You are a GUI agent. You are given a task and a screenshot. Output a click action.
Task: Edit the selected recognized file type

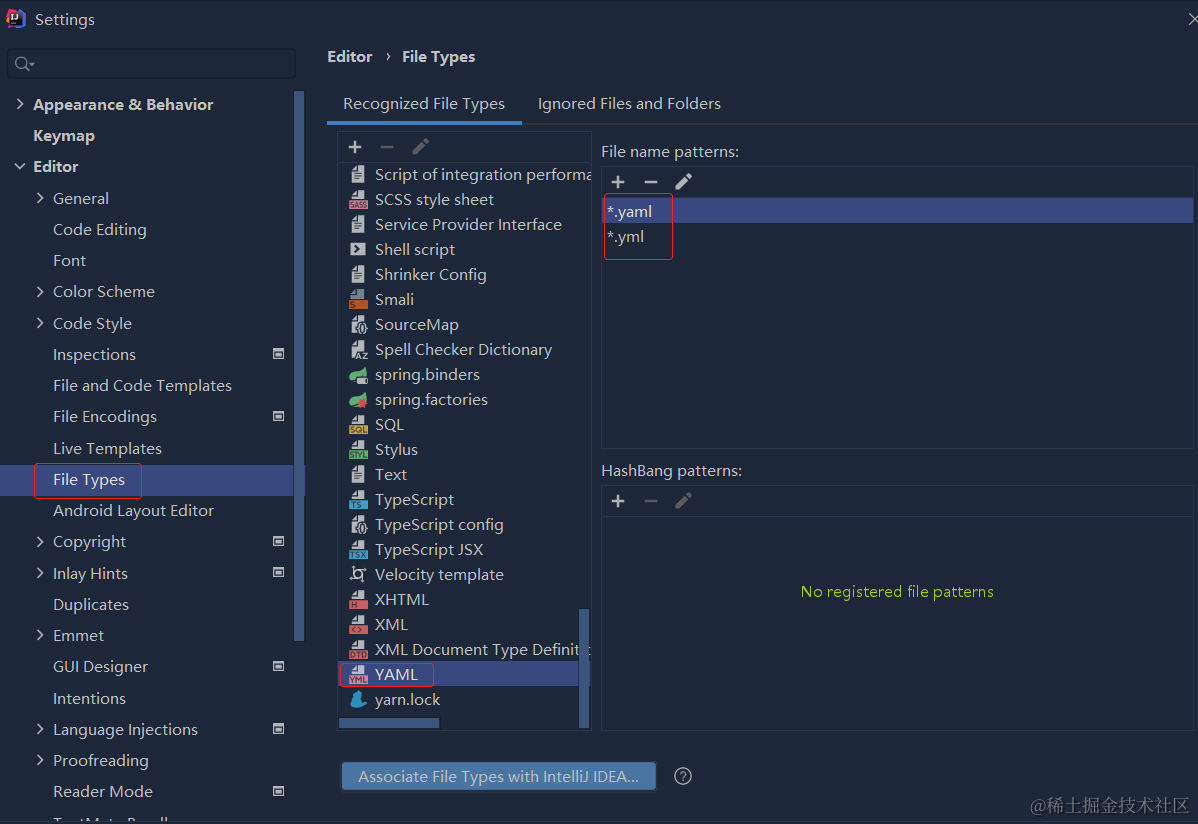tap(420, 146)
